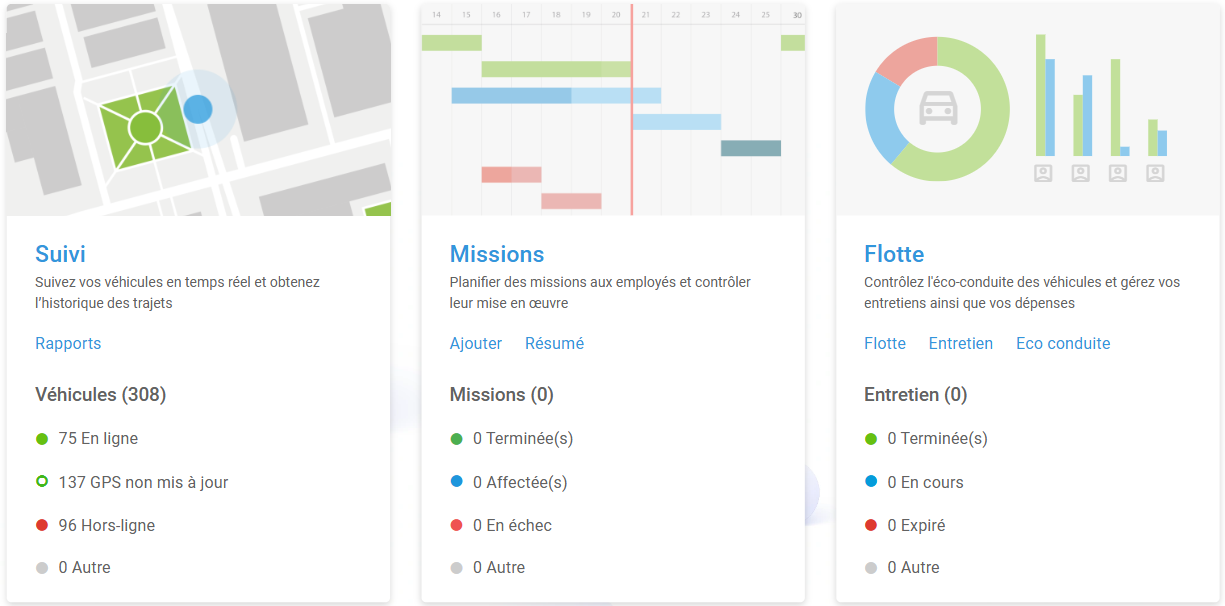Open the Suivi card title
Screen dimensions: 1225x606
pos(60,254)
